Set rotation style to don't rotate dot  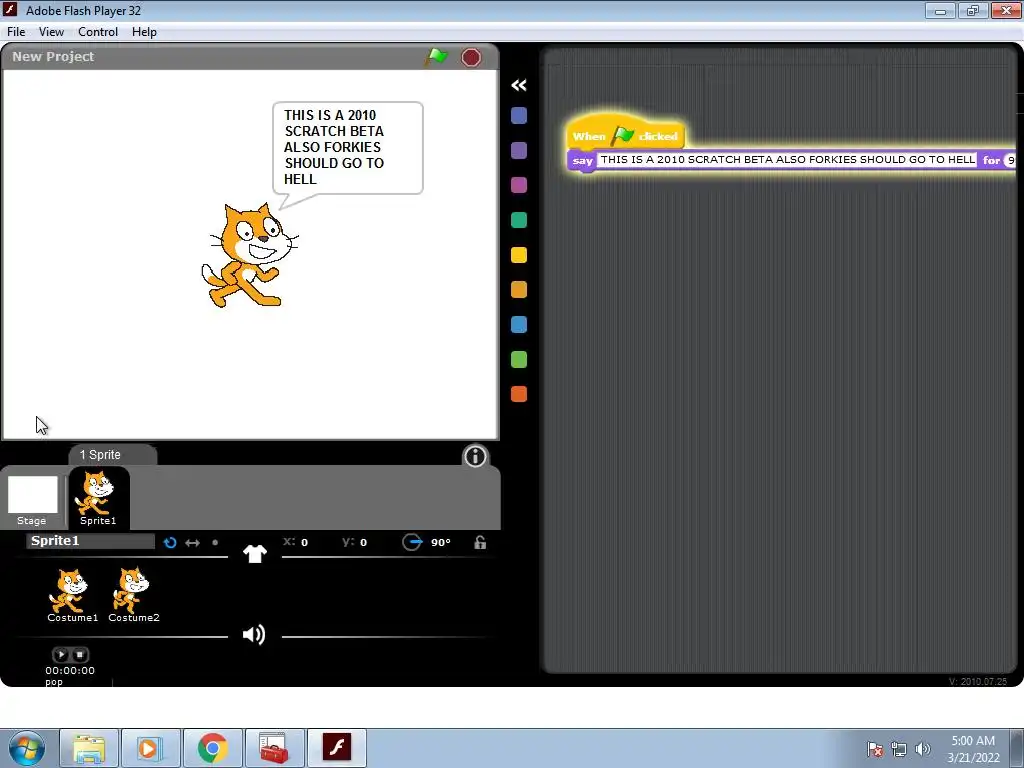tap(215, 542)
